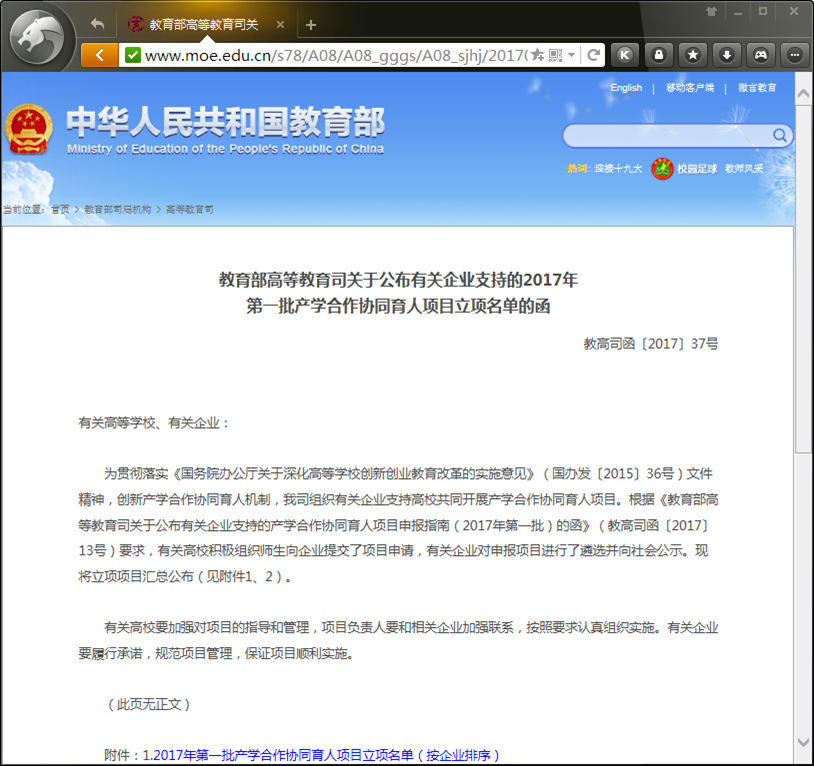Image resolution: width=814 pixels, height=766 pixels.
Task: Select the 教育部高等教育司关 browser tab
Action: pyautogui.click(x=206, y=24)
